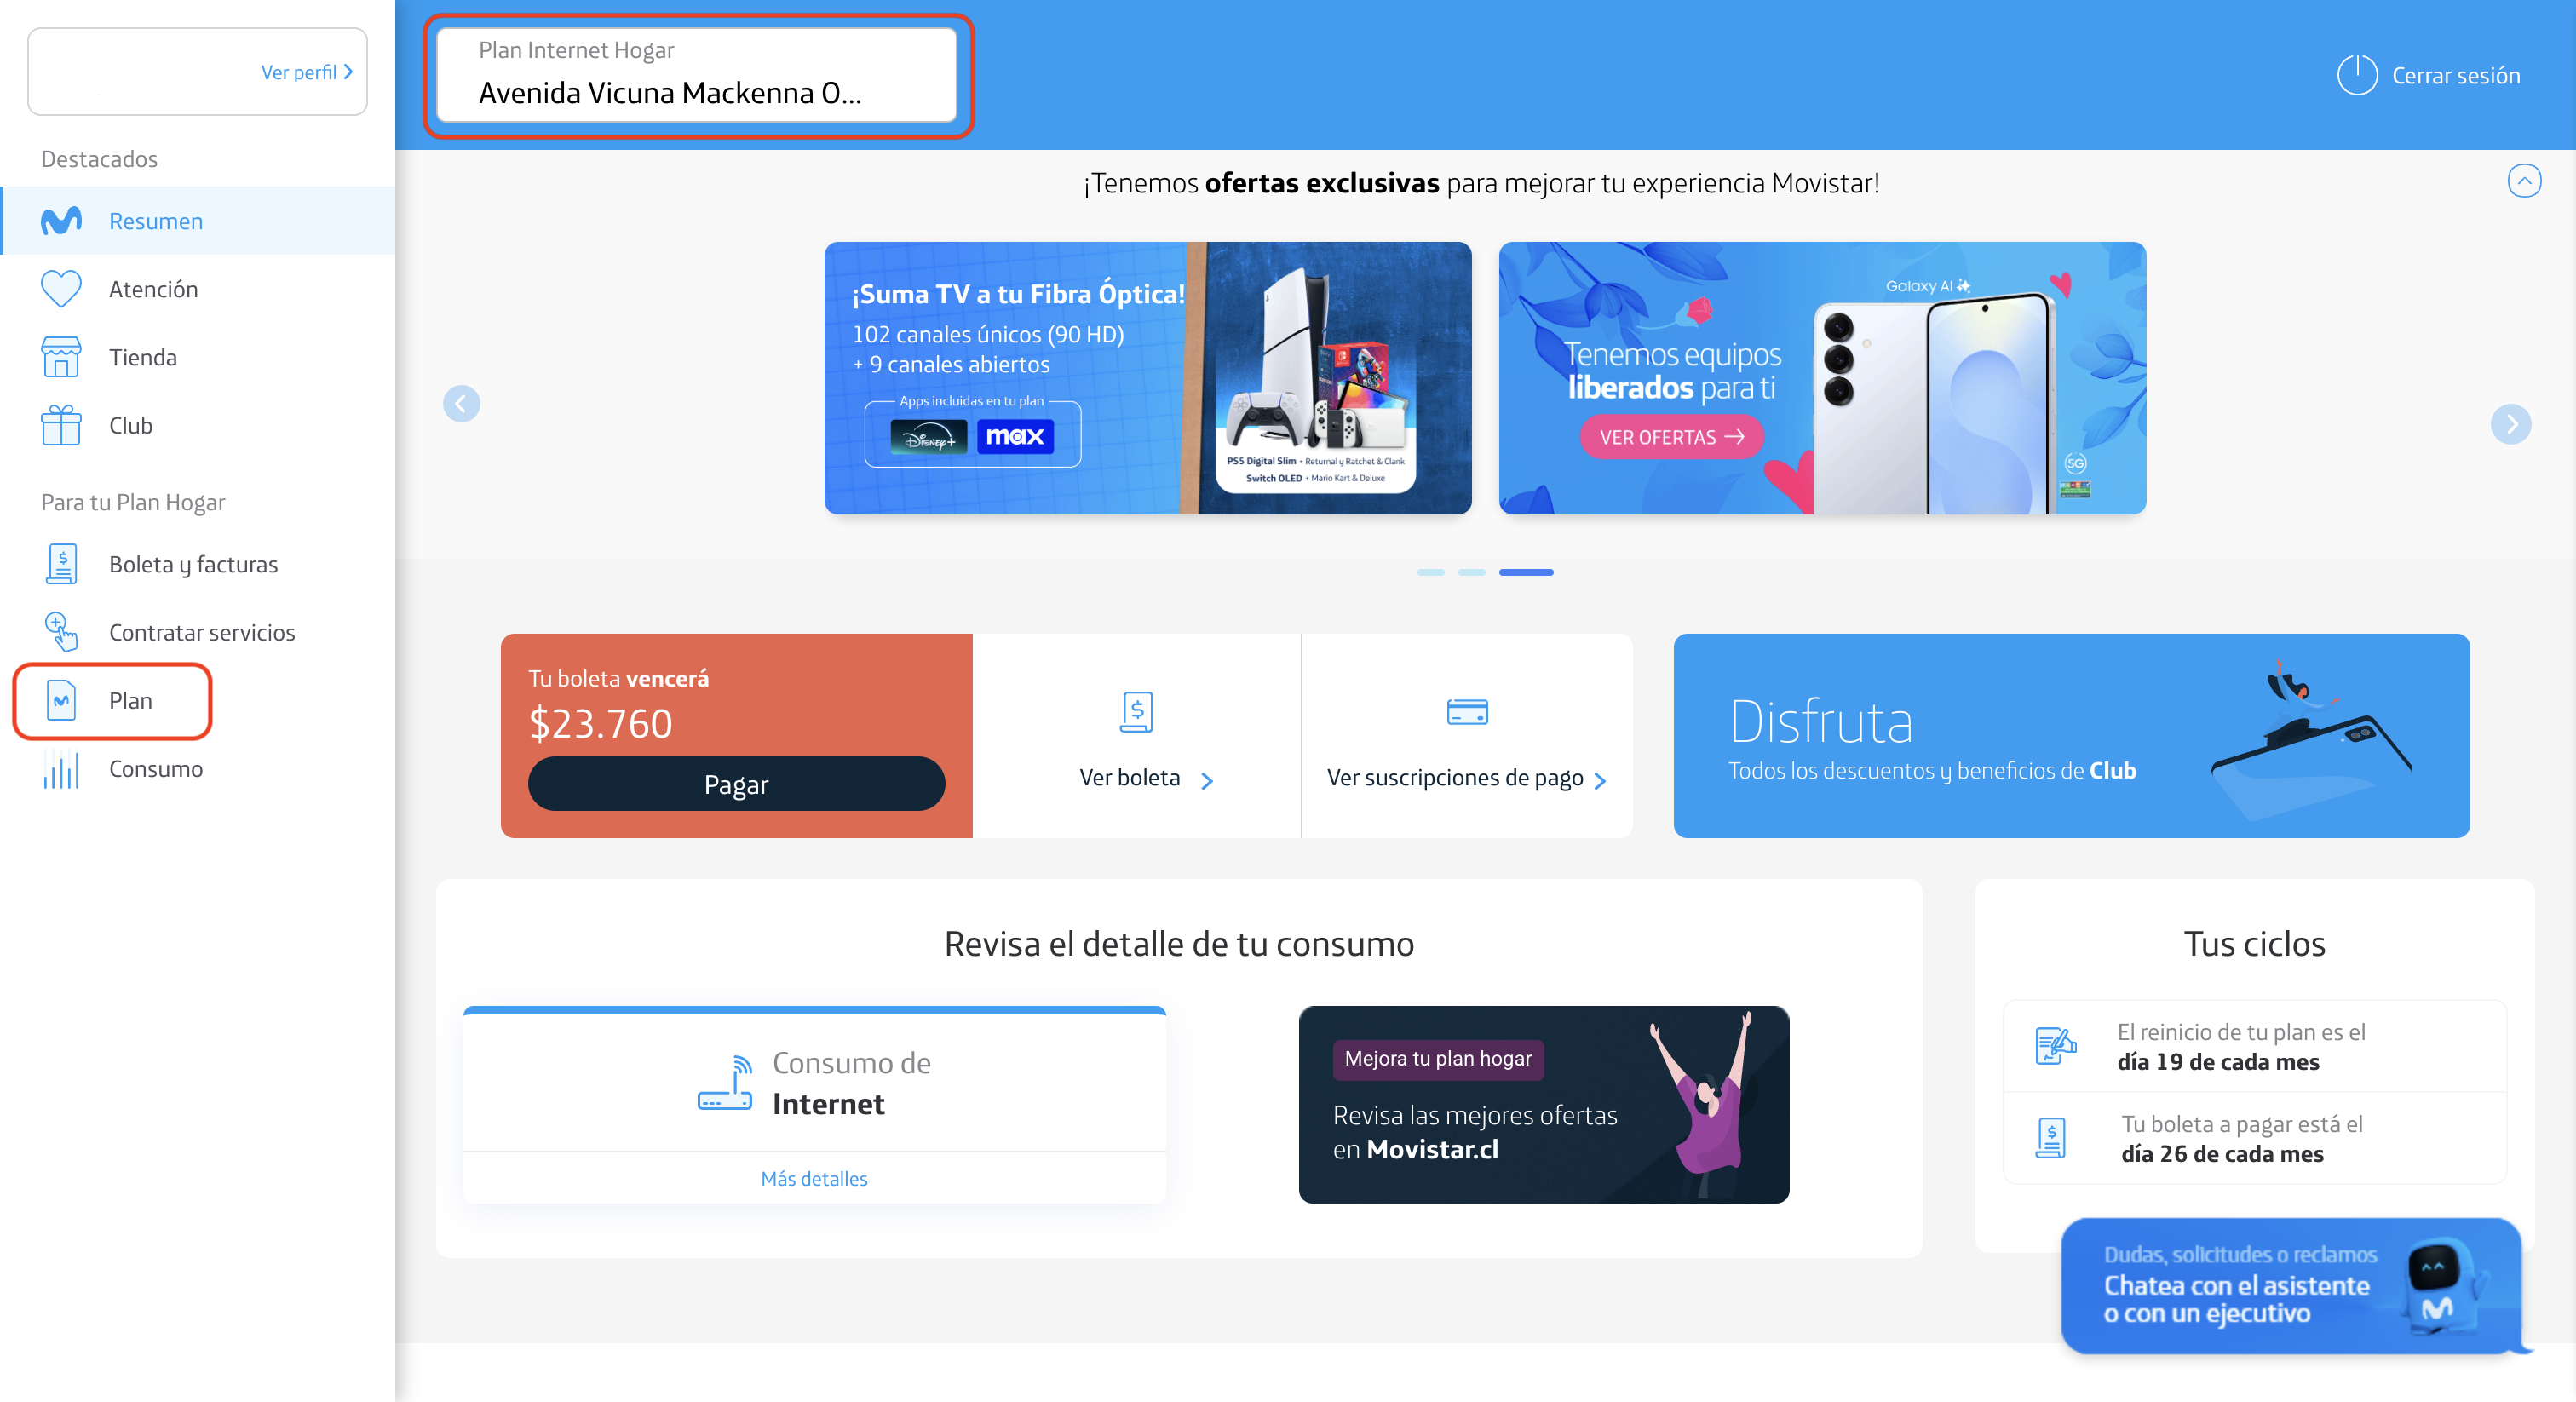The height and width of the screenshot is (1402, 2576).
Task: Click the bill icon above Ver boleta
Action: [1136, 712]
